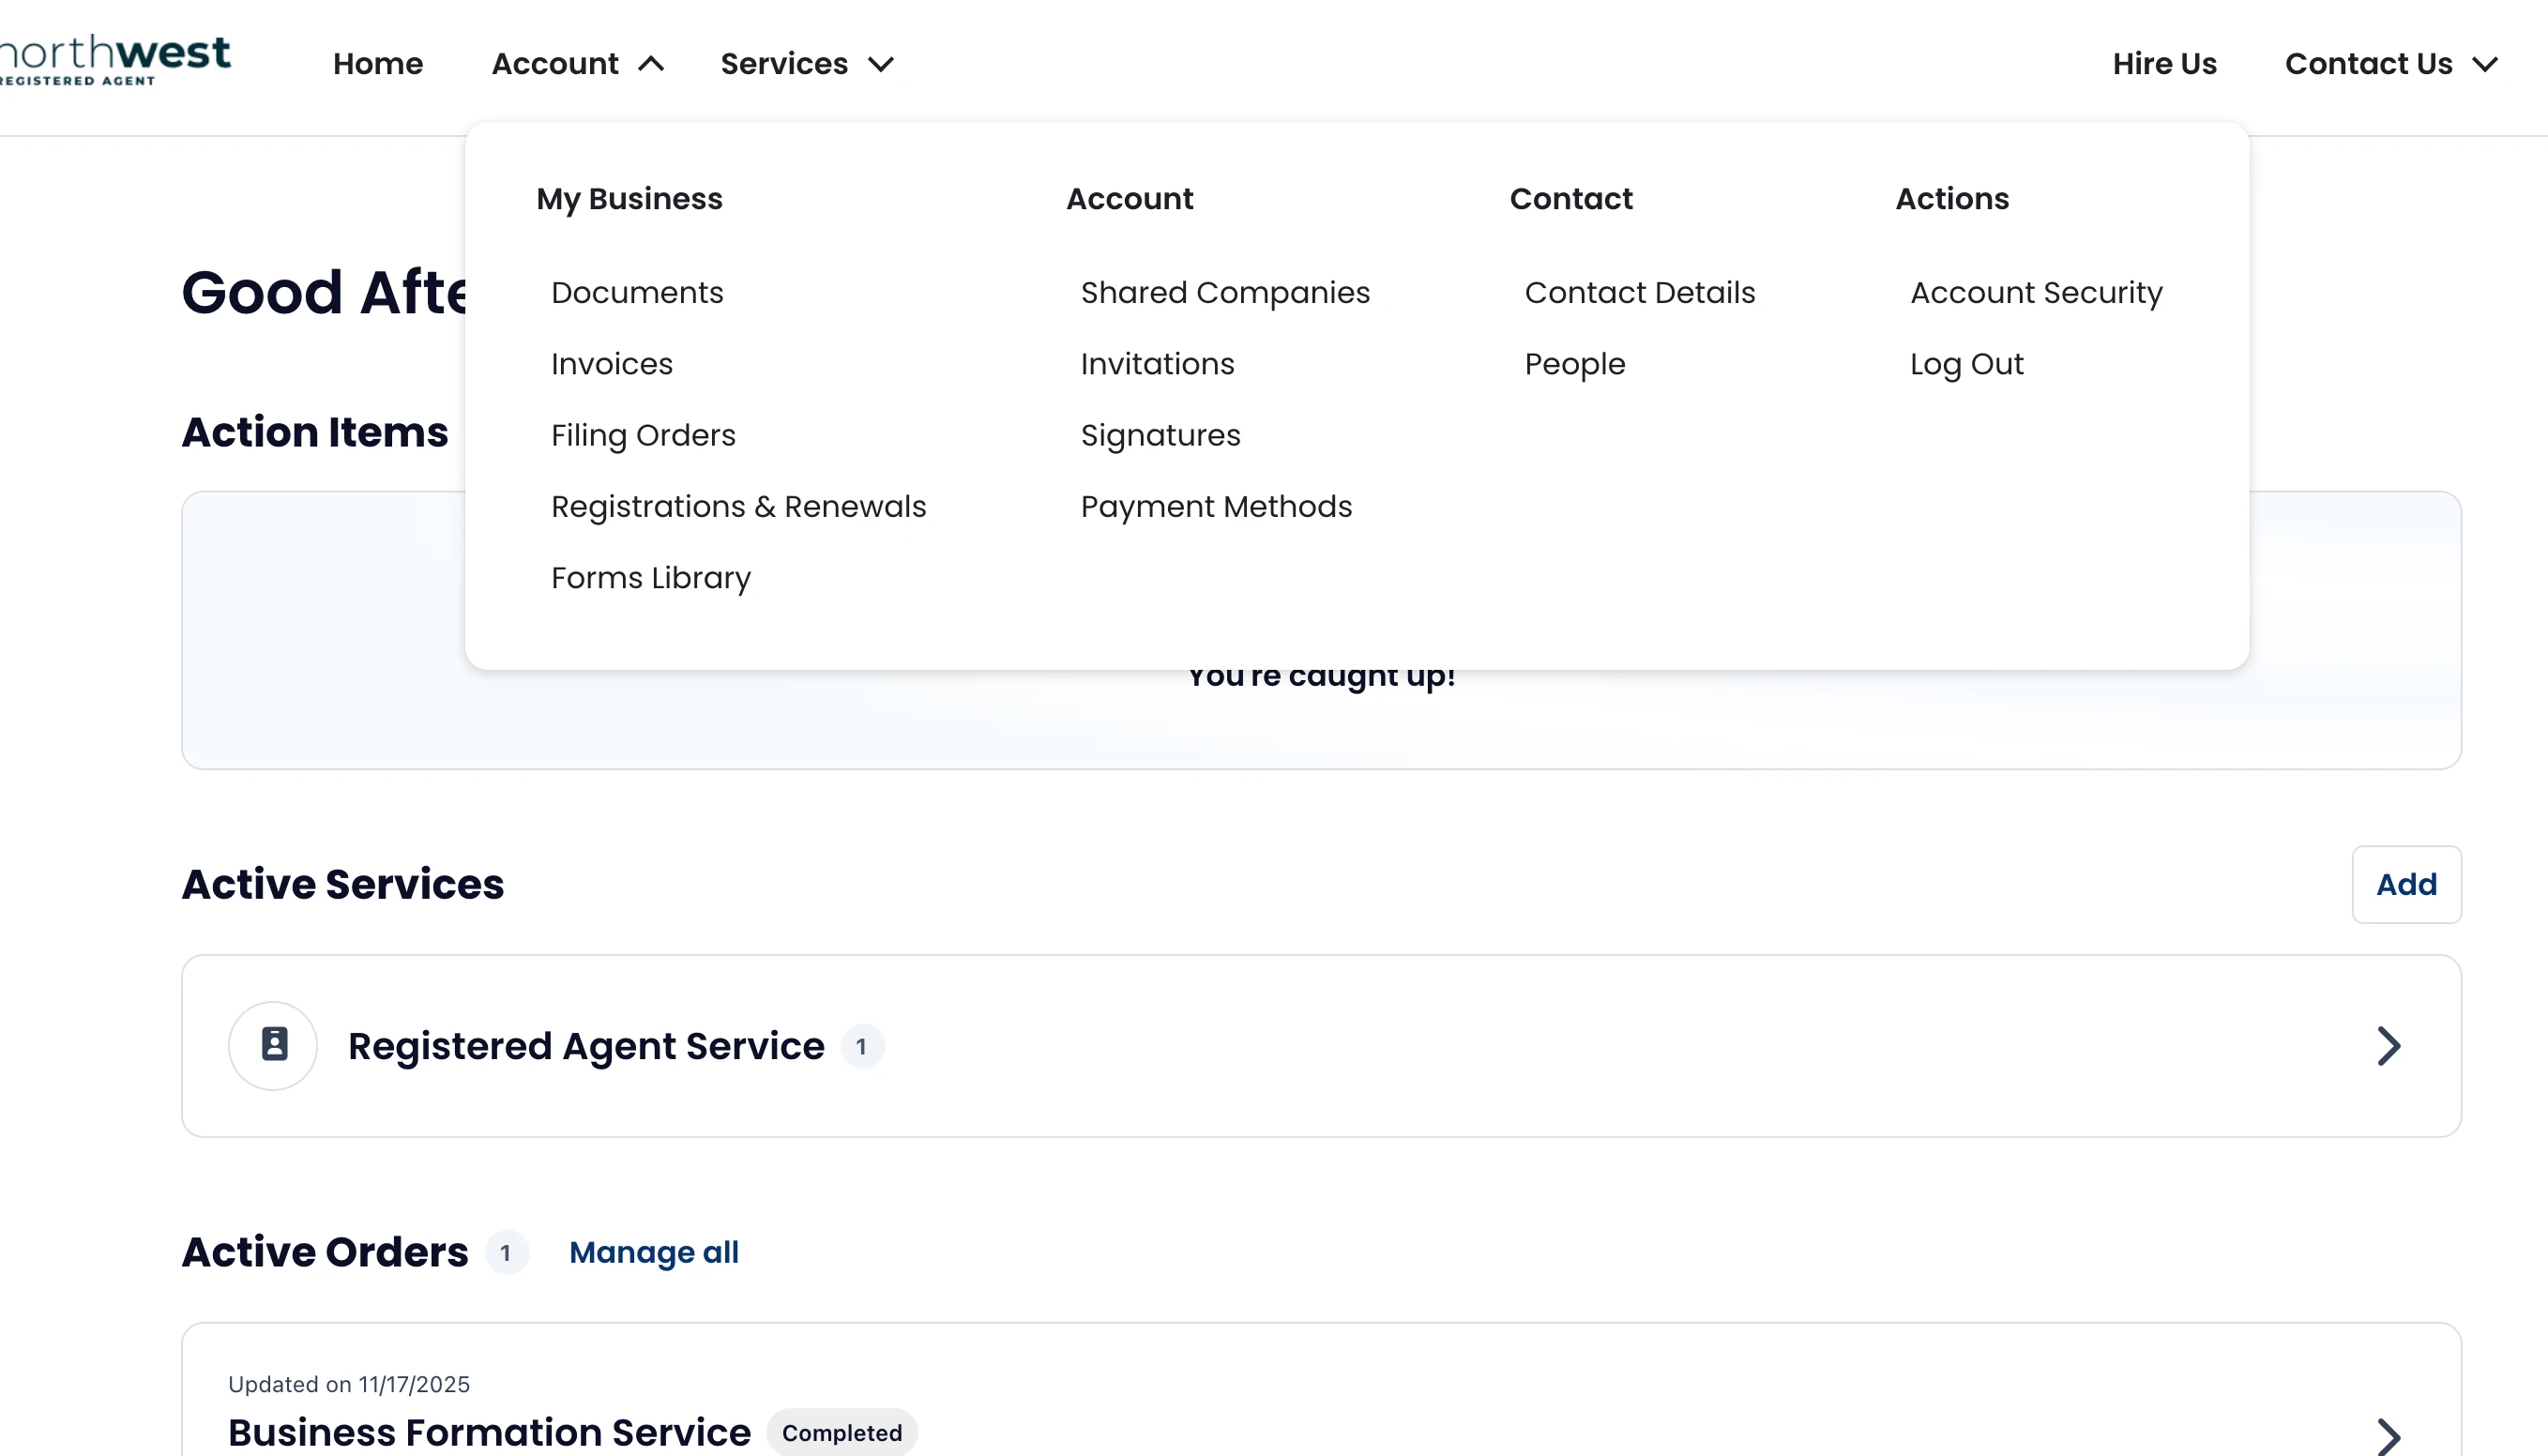Open Account Security settings
This screenshot has width=2548, height=1456.
(2035, 292)
